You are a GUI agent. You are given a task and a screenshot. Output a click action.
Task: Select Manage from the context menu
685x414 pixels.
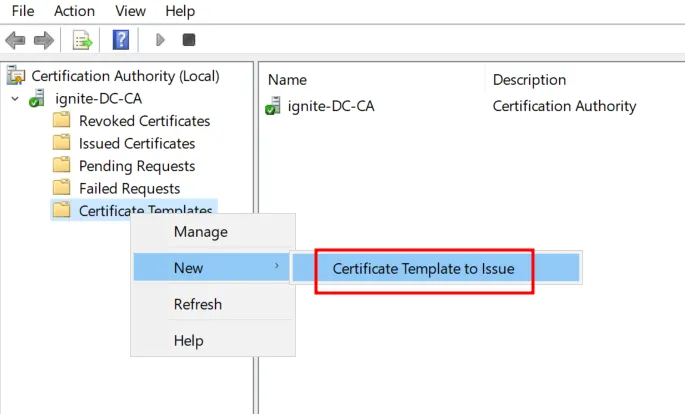[200, 232]
